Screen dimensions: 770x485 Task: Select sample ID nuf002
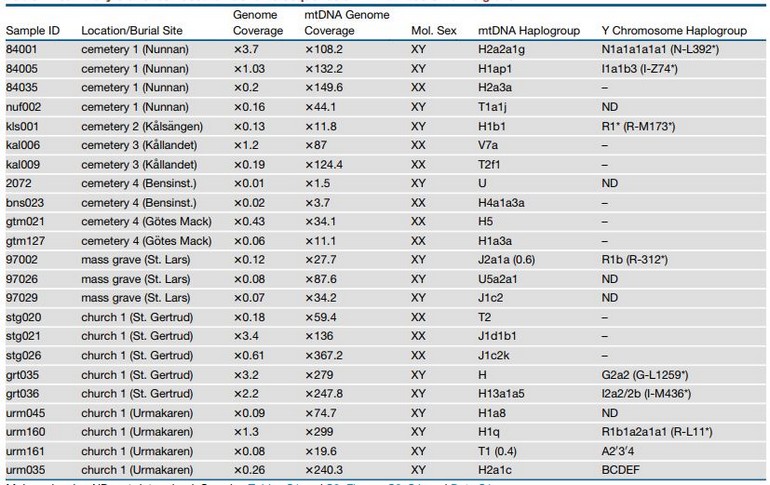(24, 107)
